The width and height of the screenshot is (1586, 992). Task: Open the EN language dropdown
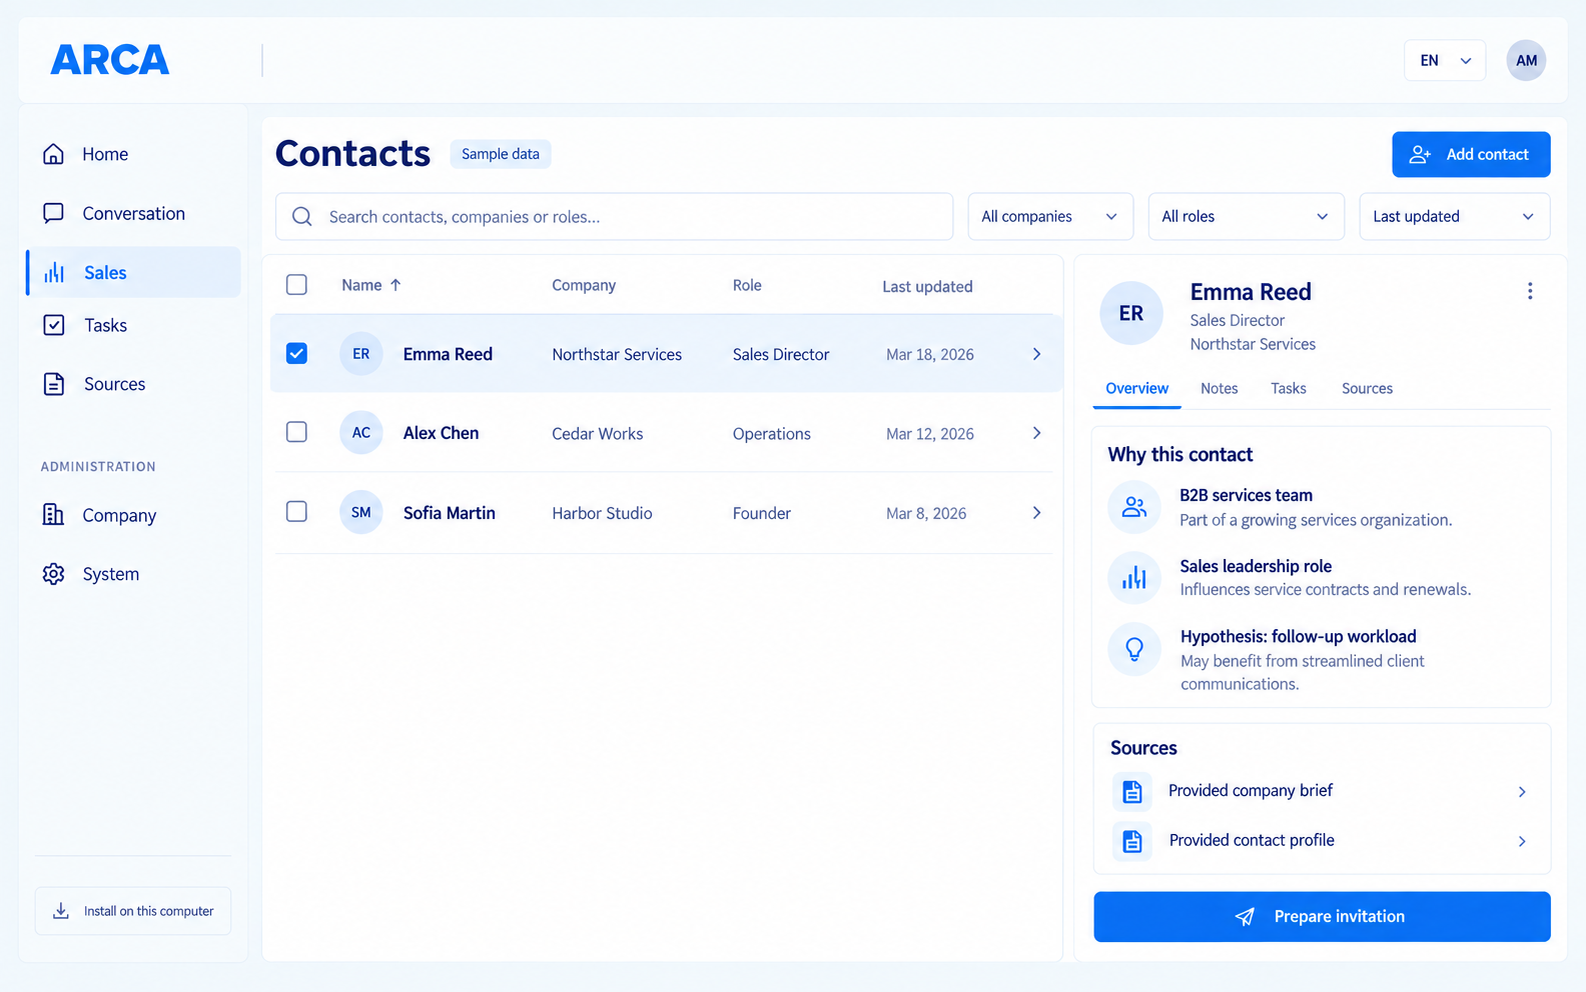click(x=1445, y=61)
